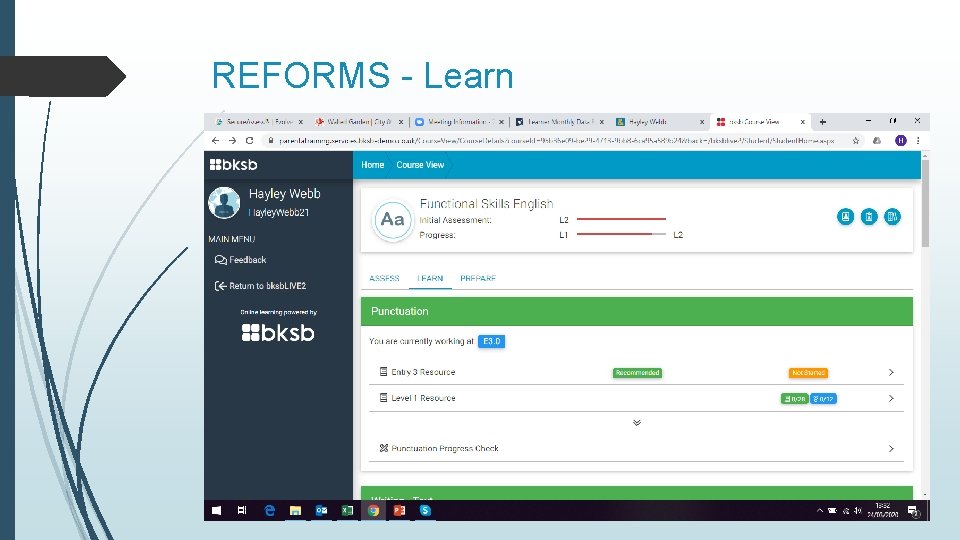Click the page vertical scrollbar

(x=925, y=202)
